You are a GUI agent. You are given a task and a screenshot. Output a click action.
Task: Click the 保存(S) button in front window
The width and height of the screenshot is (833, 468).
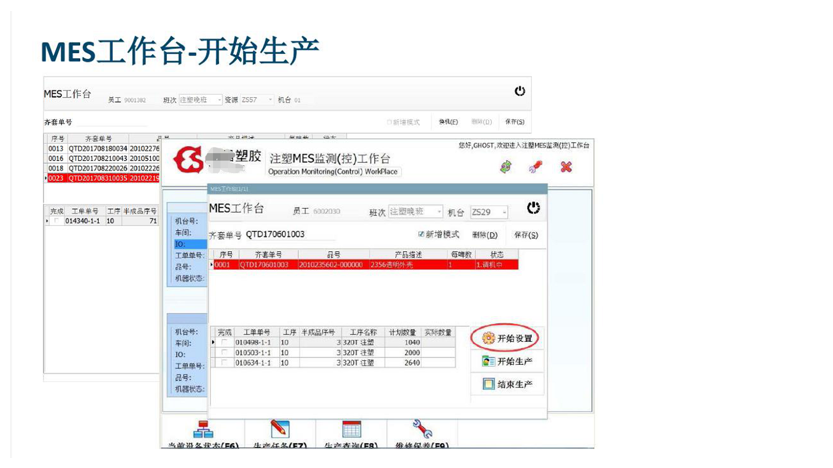[x=526, y=235]
